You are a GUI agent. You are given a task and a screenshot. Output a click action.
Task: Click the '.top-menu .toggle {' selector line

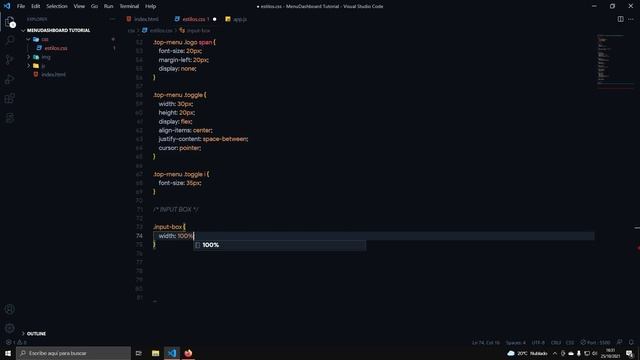[x=180, y=95]
